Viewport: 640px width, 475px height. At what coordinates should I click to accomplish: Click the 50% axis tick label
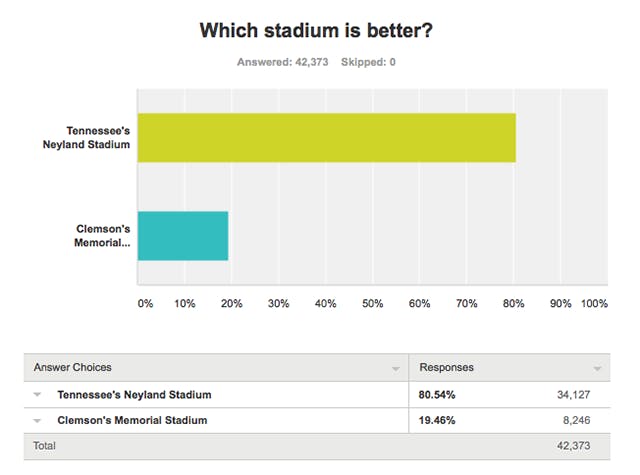(x=372, y=304)
